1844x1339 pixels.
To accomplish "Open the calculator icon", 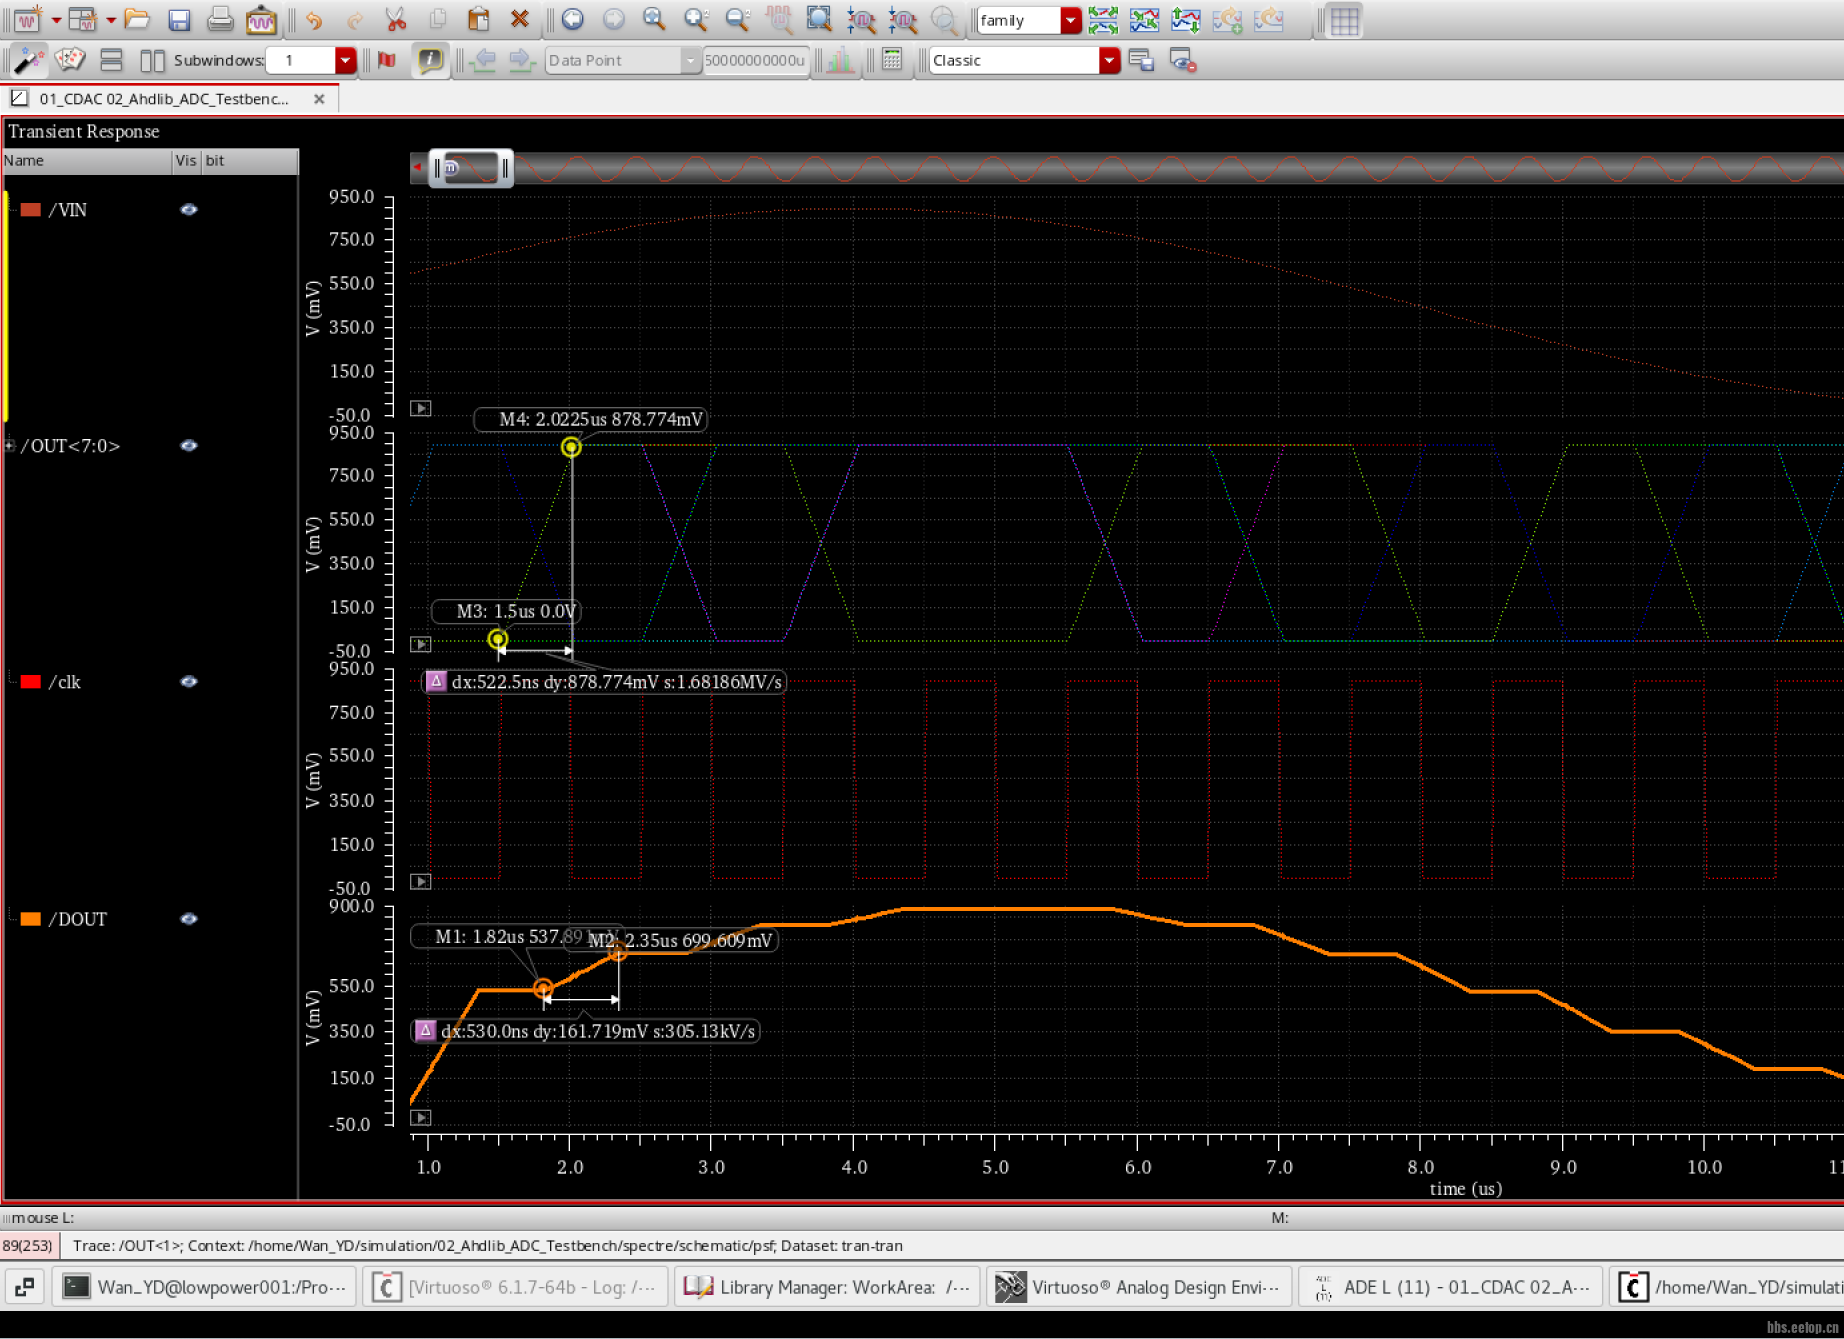I will click(892, 60).
